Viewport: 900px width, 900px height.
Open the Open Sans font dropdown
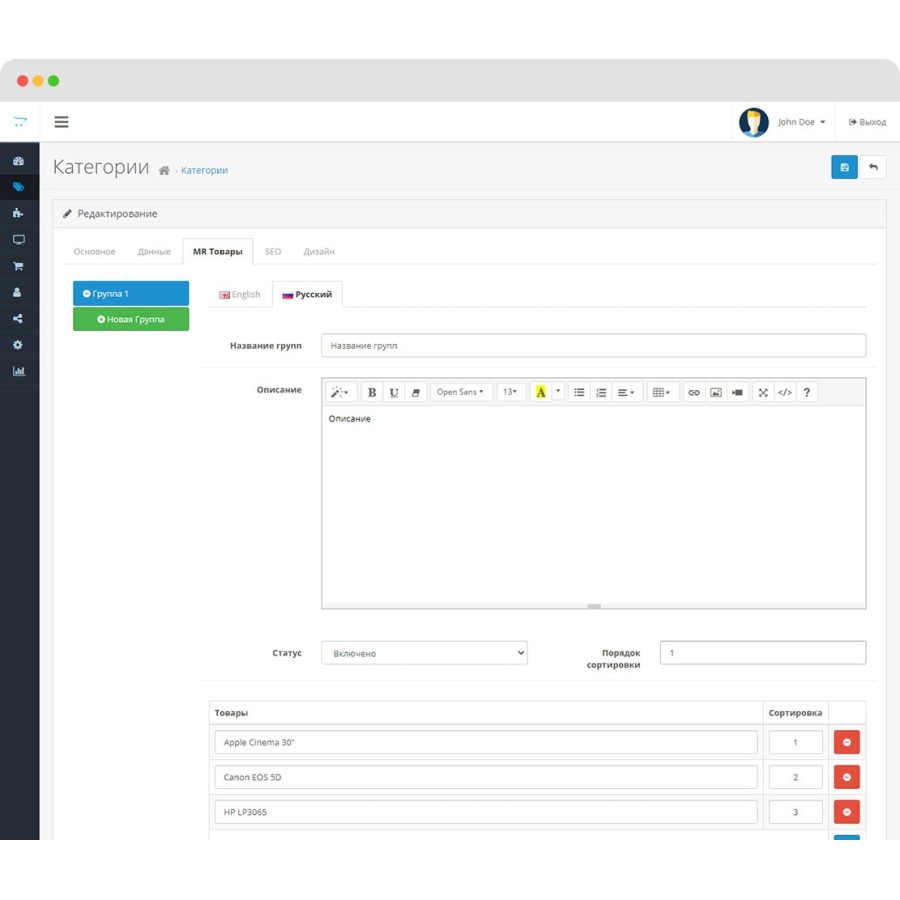pos(460,393)
